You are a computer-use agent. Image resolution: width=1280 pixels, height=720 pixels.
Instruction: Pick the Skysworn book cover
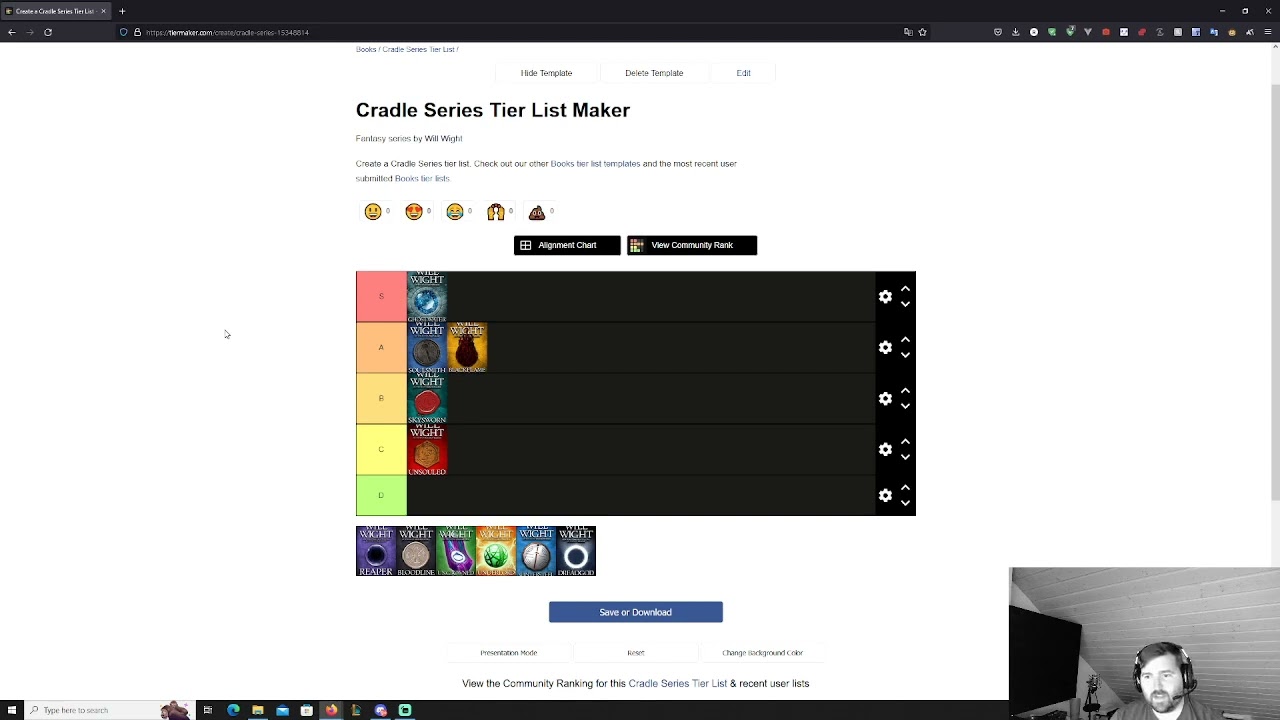[427, 398]
